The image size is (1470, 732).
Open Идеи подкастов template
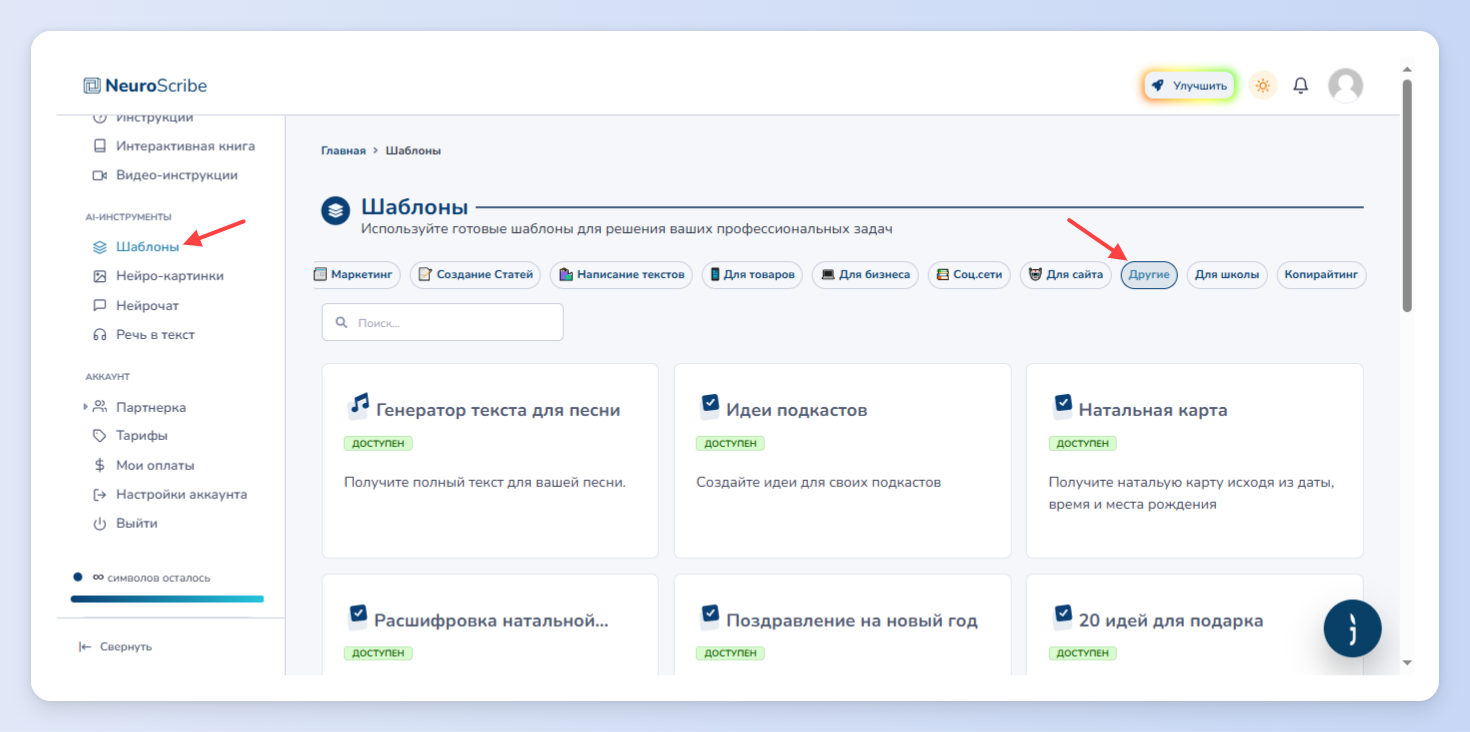842,460
